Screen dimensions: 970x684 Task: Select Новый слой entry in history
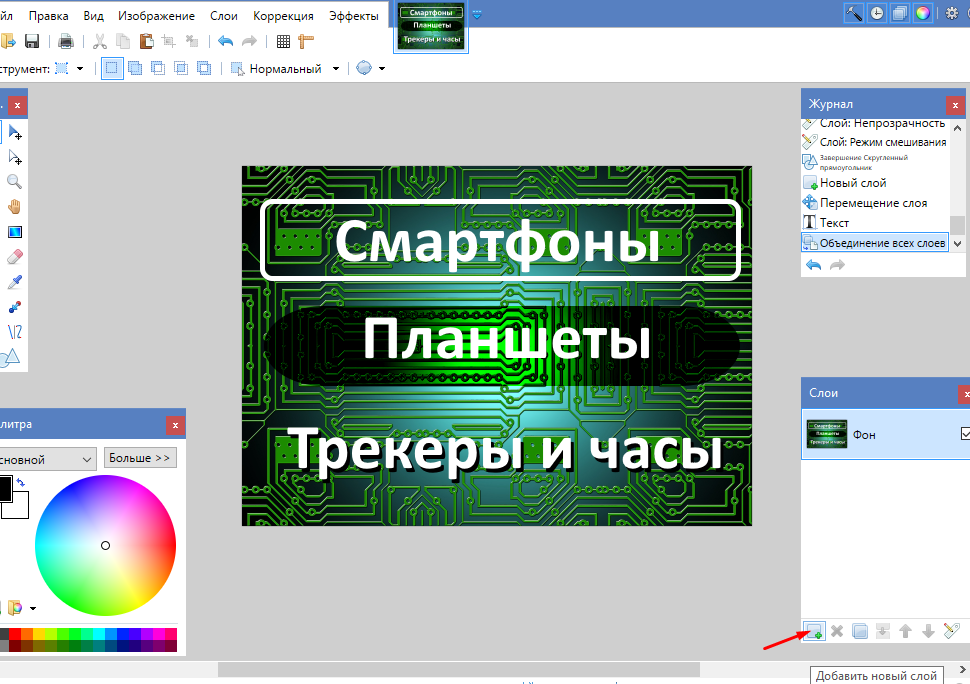click(x=852, y=183)
